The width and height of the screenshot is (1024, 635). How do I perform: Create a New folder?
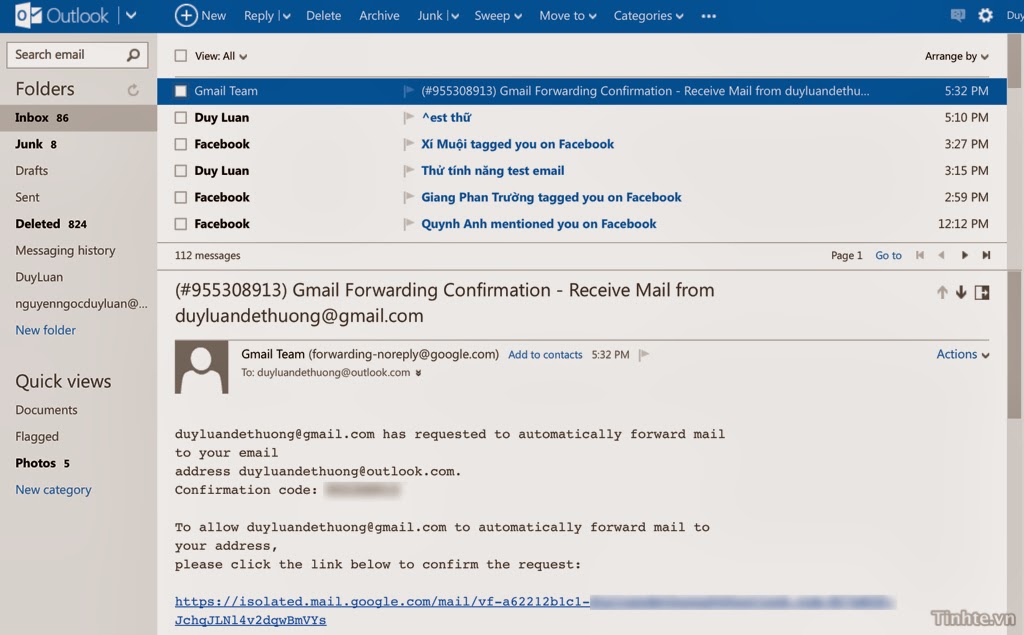tap(45, 330)
